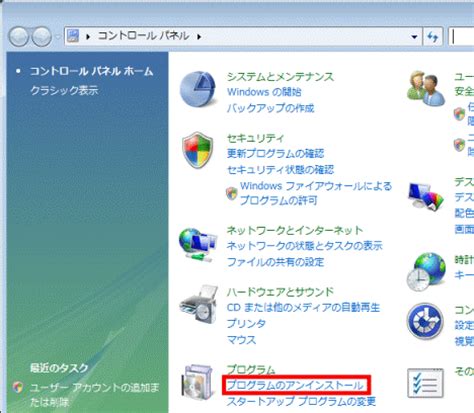Screen dimensions: 474x413
Task: Click the Hardware and Sound printer icon
Action: [x=199, y=304]
